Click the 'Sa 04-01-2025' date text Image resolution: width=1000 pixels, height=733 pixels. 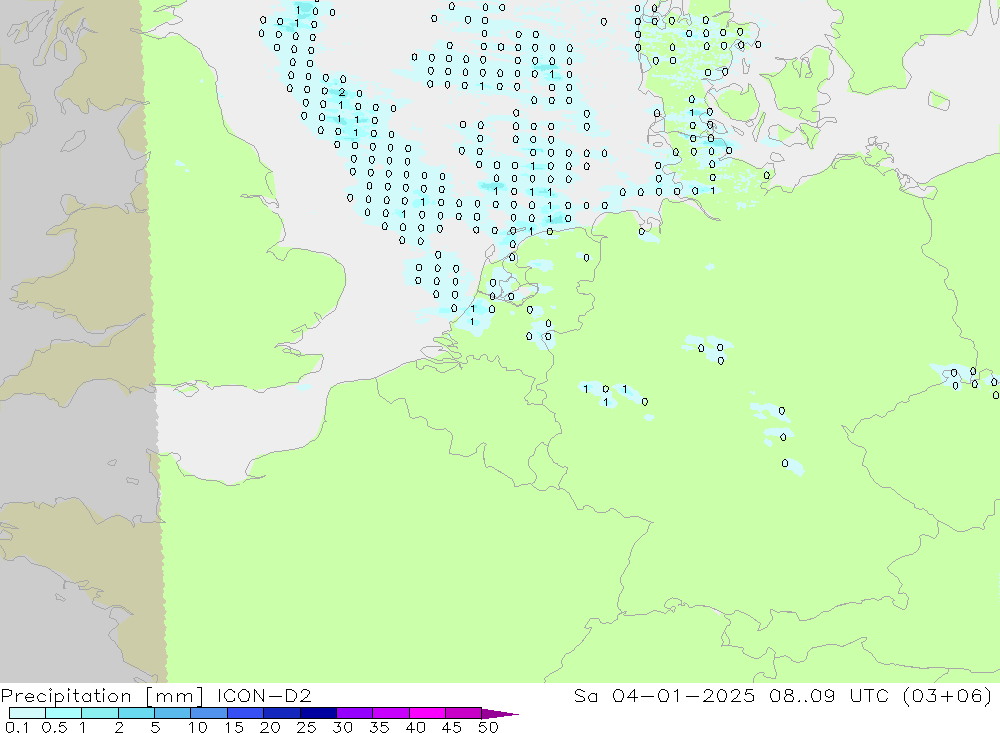click(664, 695)
